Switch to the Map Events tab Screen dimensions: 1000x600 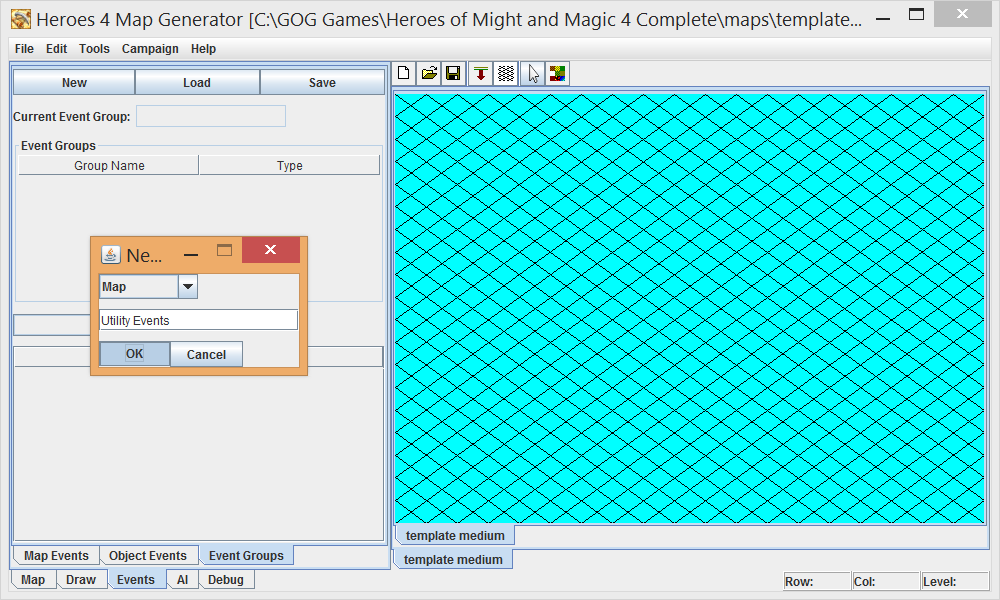click(56, 555)
